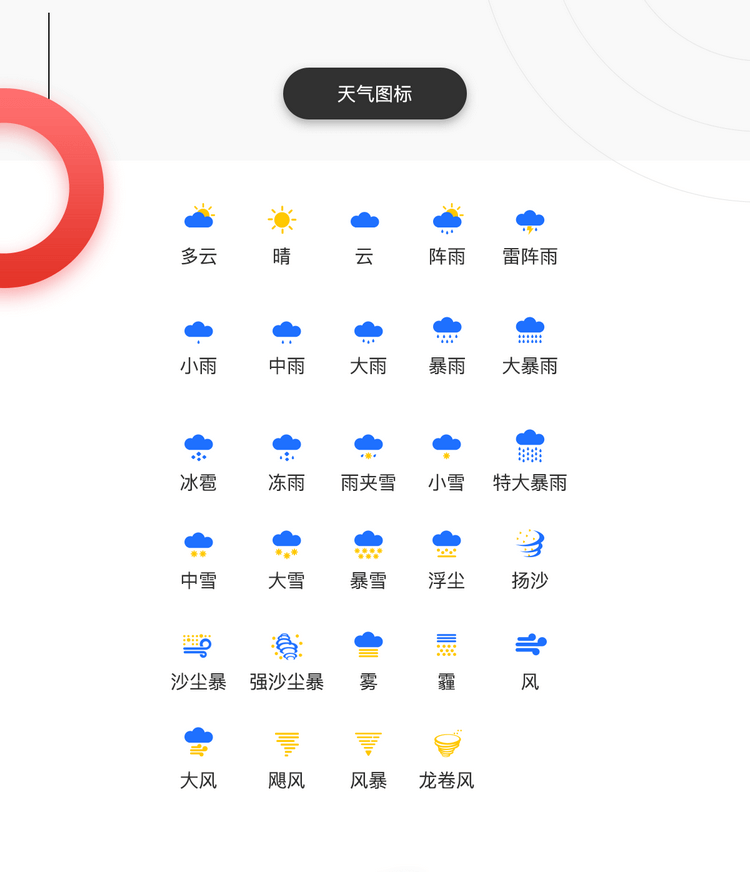Click the 龙卷风 text label

446,780
